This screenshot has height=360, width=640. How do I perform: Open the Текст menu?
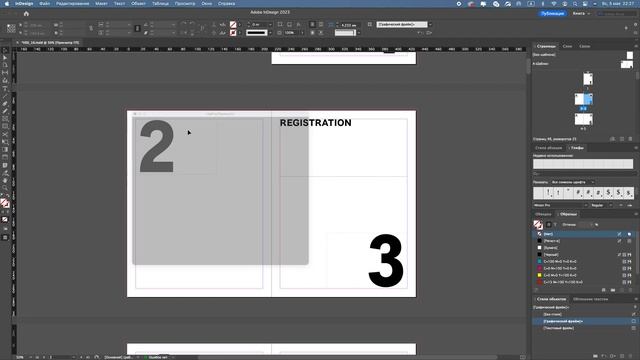click(x=119, y=4)
